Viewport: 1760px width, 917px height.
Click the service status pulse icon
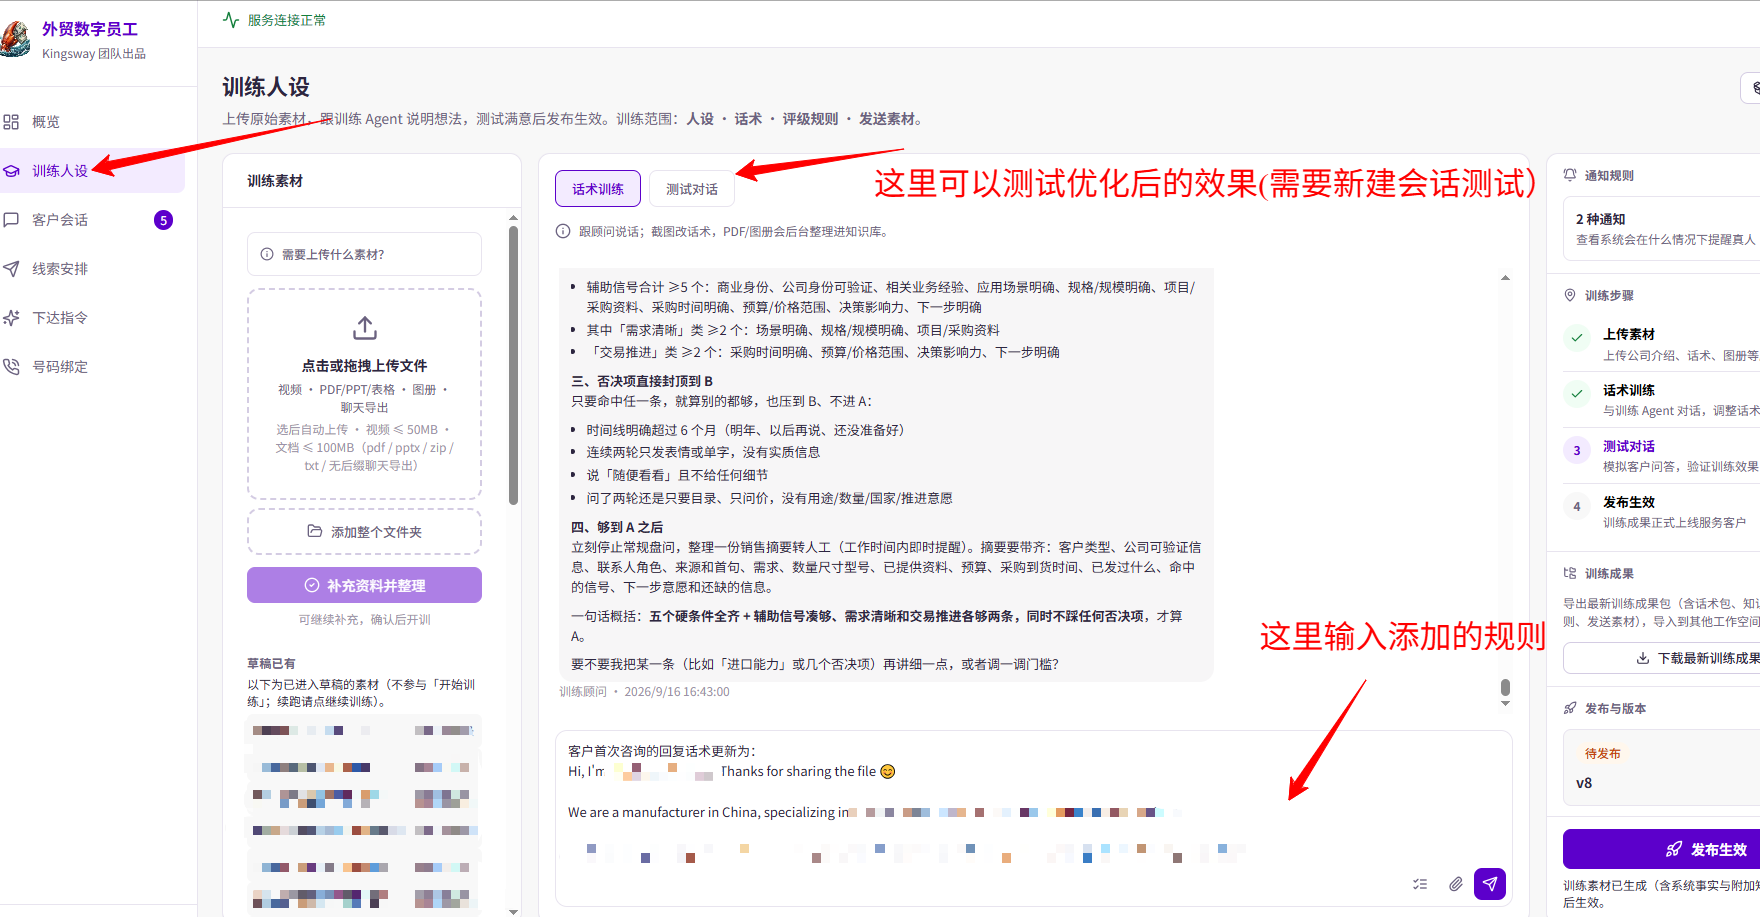(231, 20)
